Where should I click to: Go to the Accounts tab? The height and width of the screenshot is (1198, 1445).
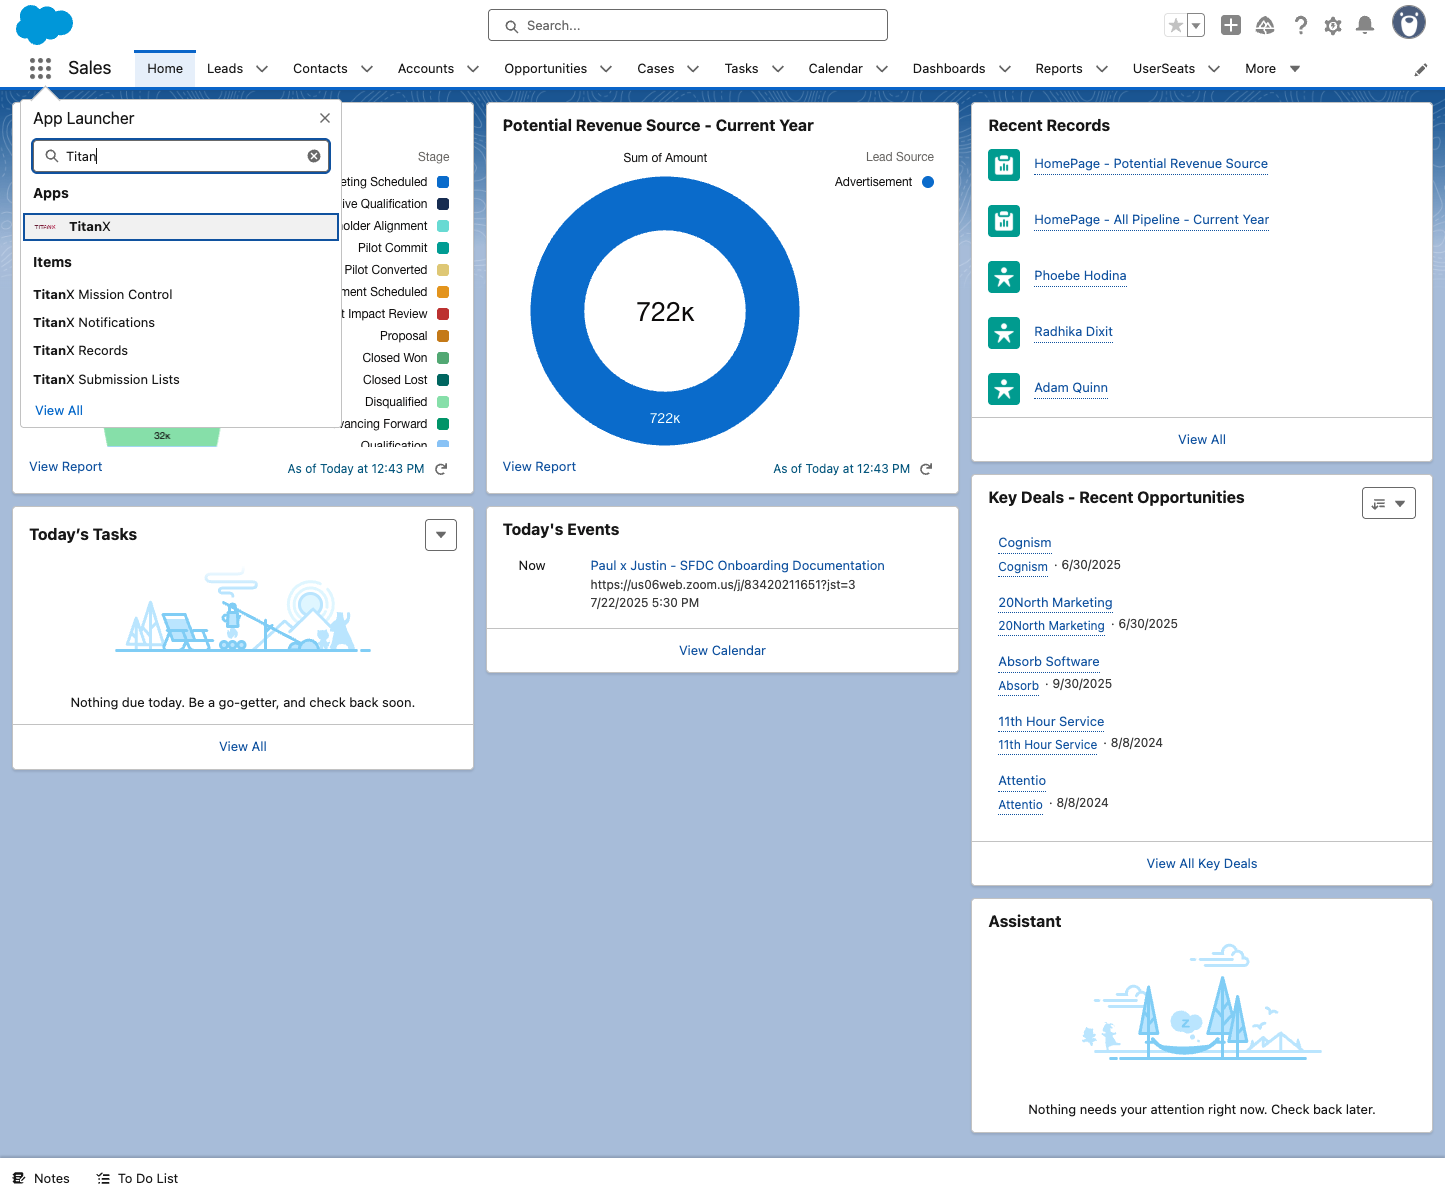[x=426, y=69]
